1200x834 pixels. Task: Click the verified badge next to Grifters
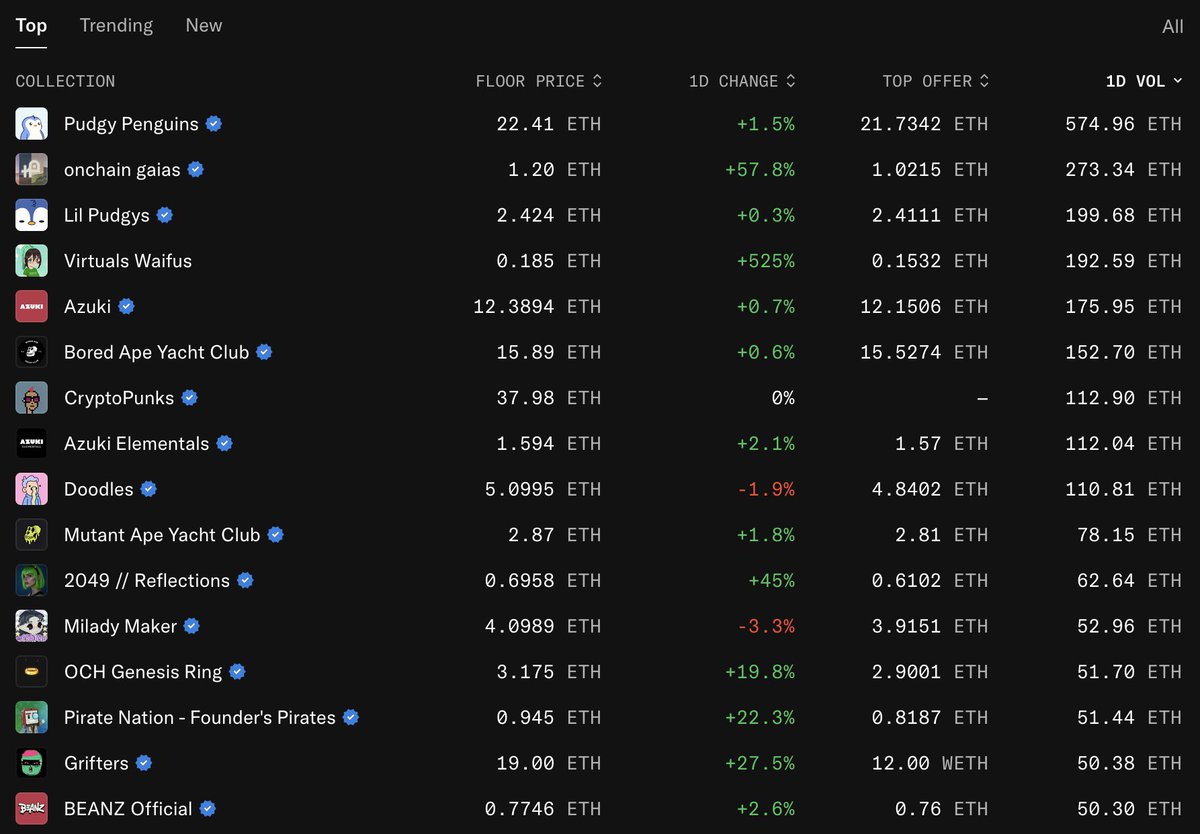(x=144, y=763)
